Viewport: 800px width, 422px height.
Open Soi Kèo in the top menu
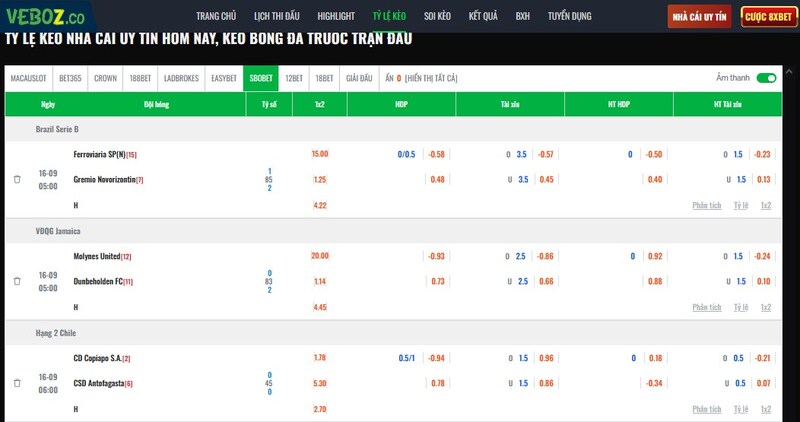pyautogui.click(x=436, y=17)
